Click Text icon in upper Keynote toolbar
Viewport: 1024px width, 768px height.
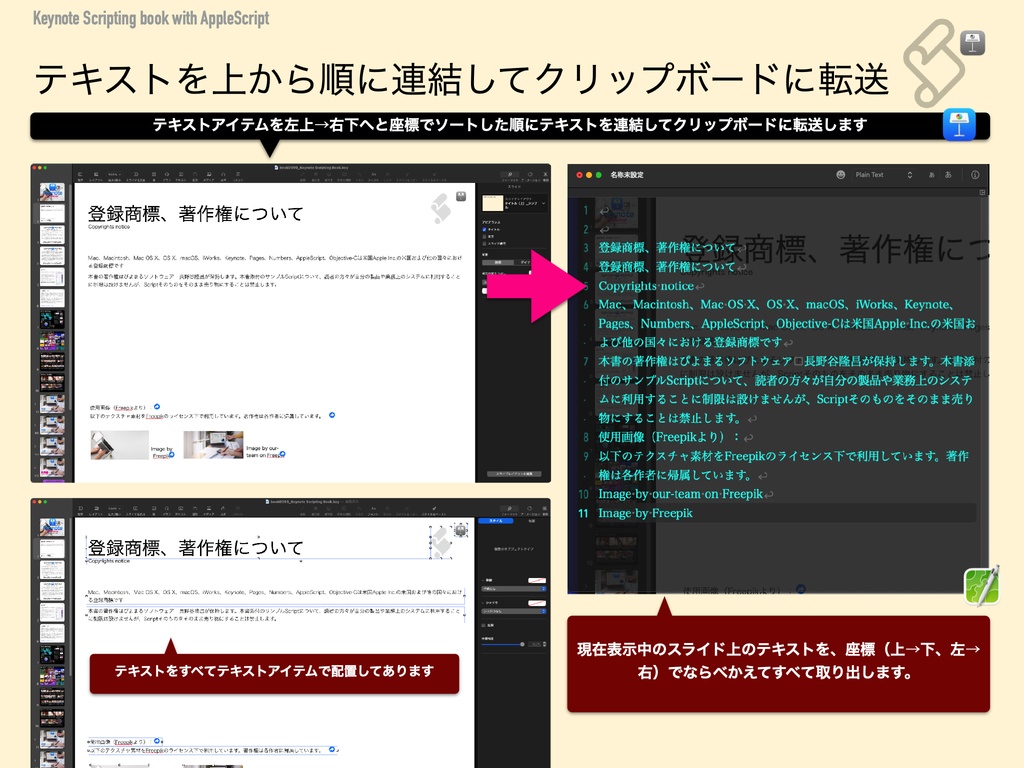[x=181, y=174]
